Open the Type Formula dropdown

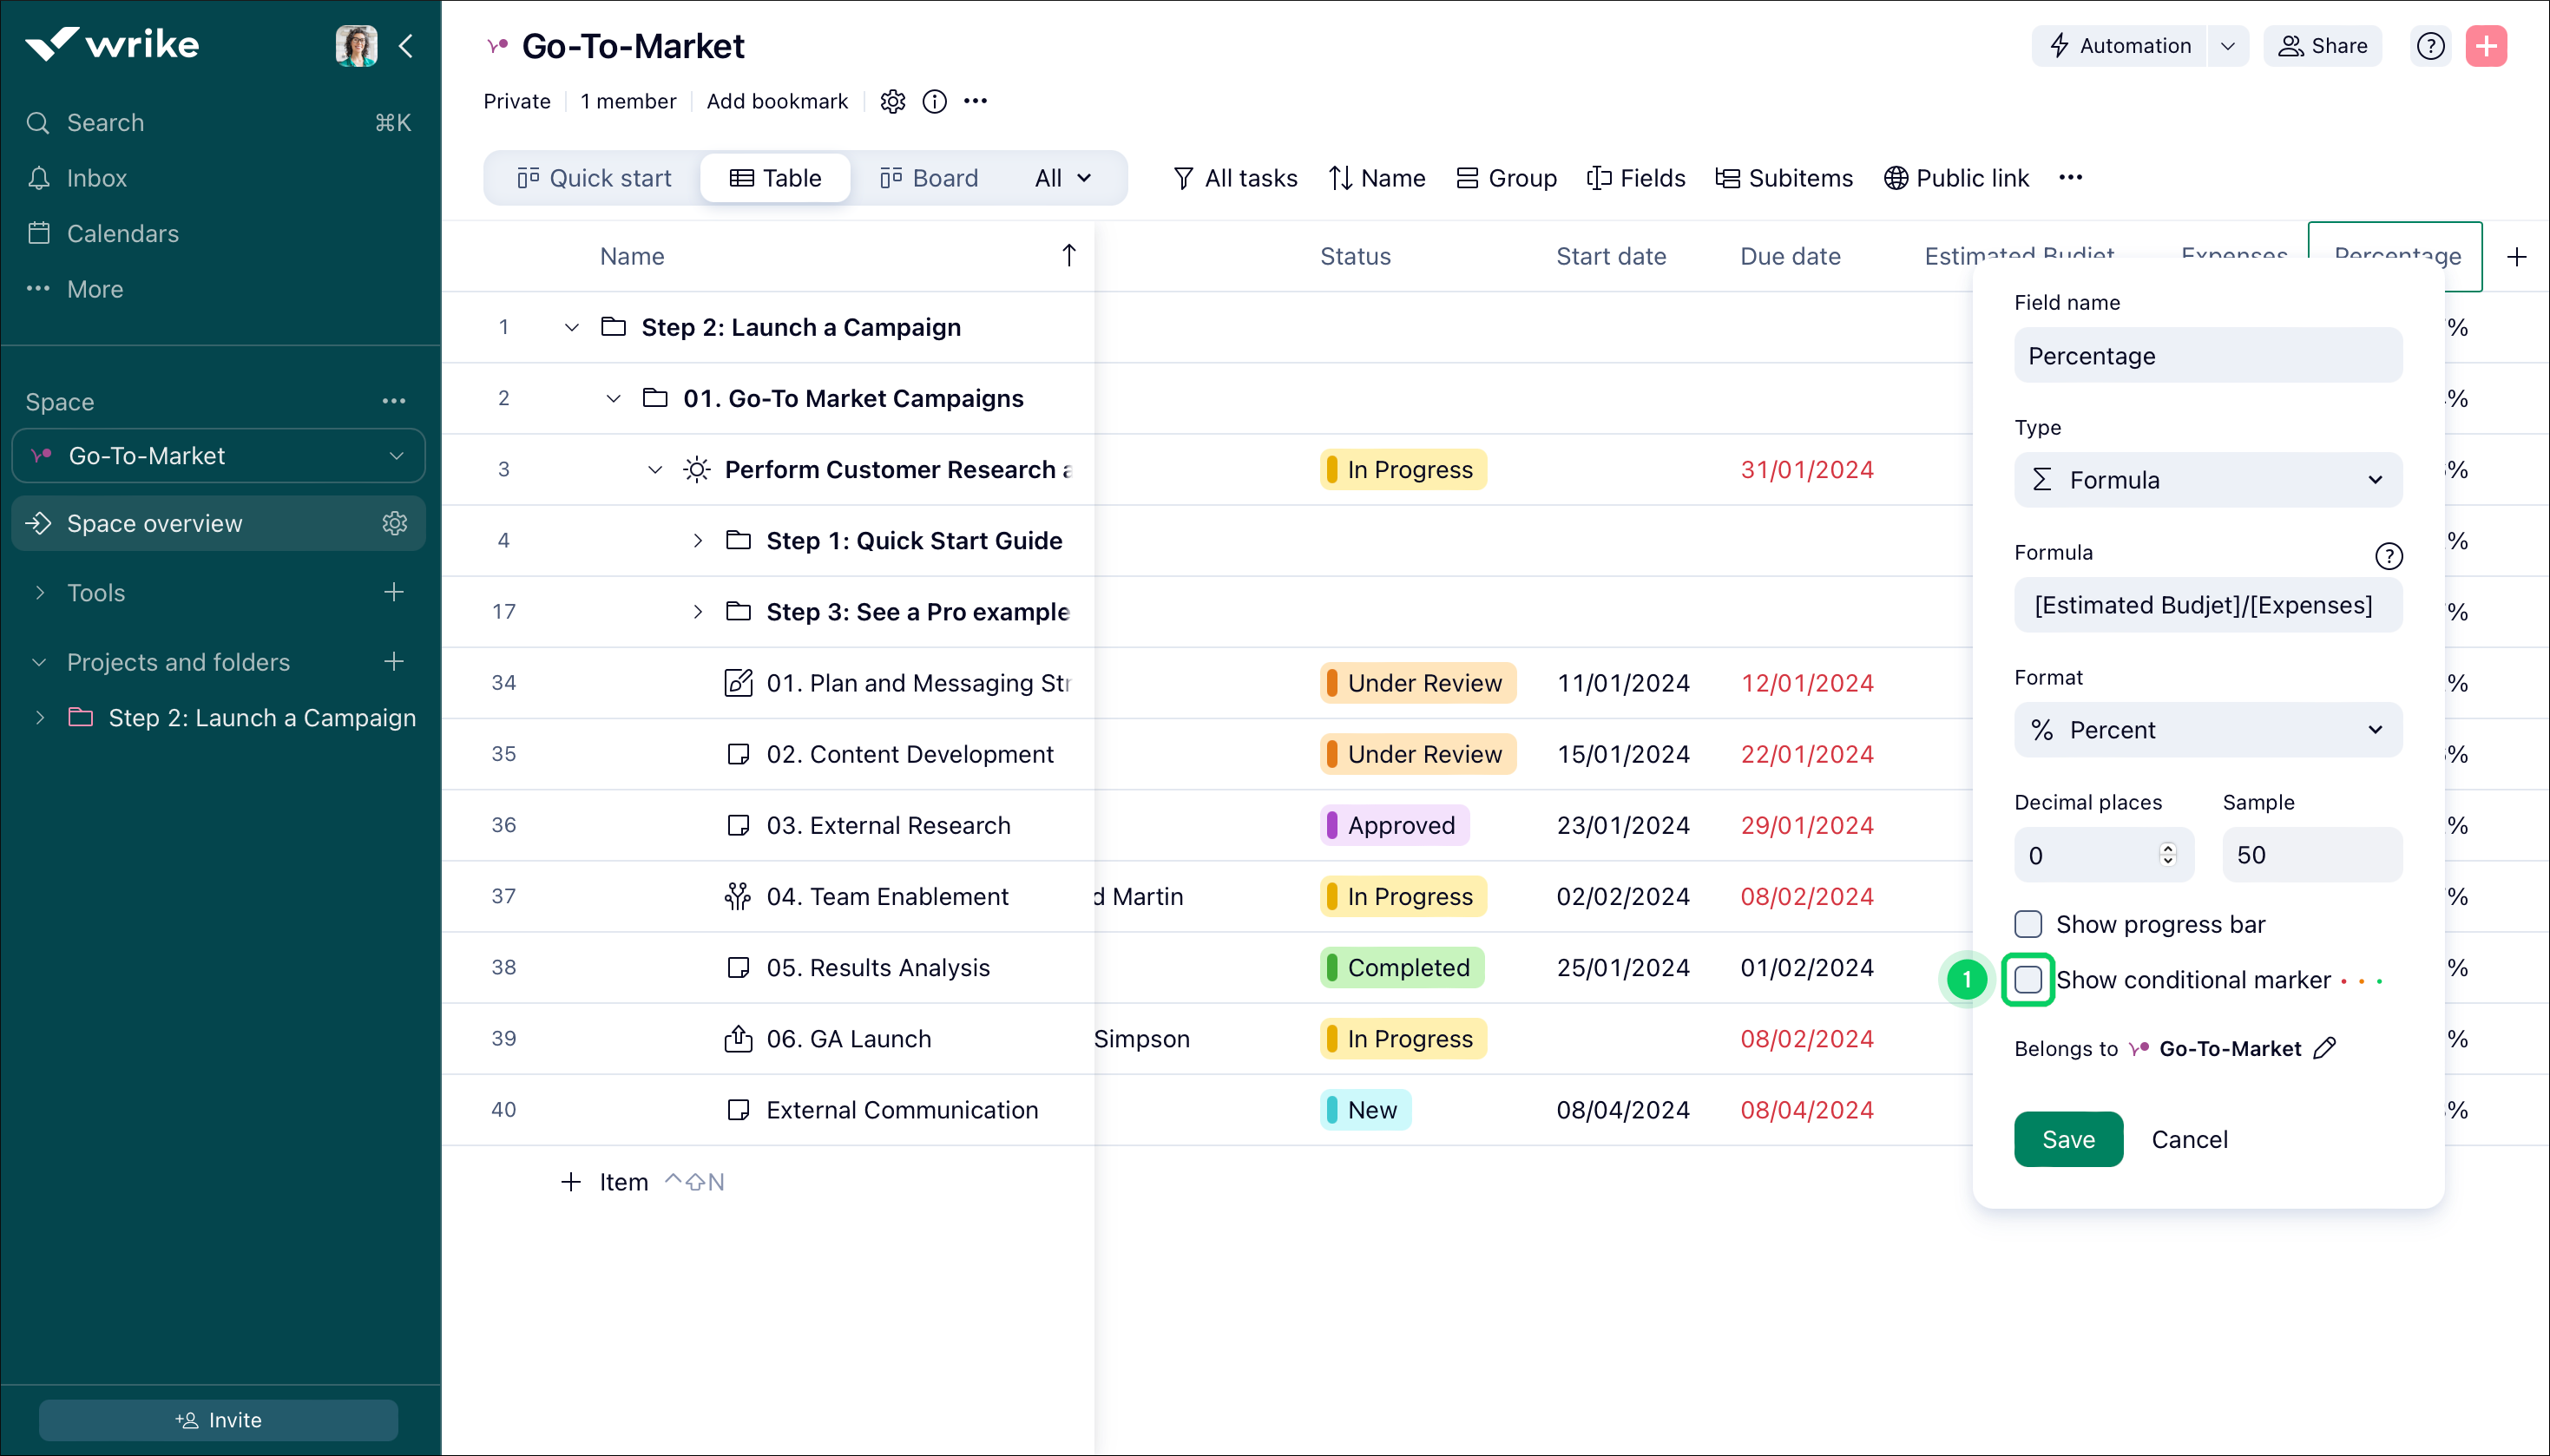point(2207,480)
